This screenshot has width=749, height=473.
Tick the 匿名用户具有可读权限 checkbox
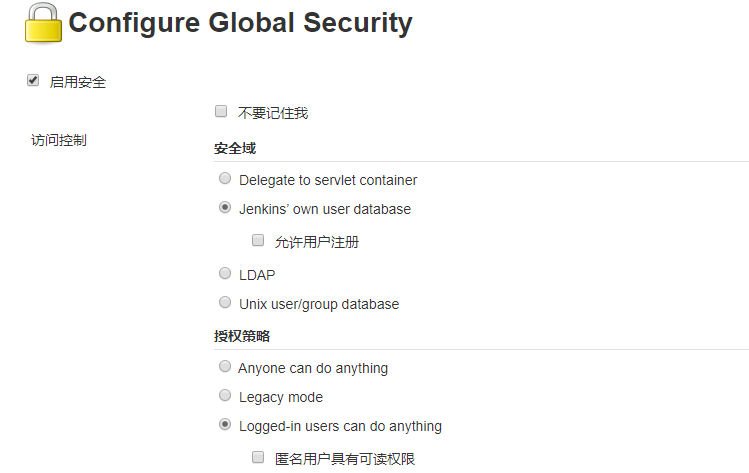[x=258, y=458]
